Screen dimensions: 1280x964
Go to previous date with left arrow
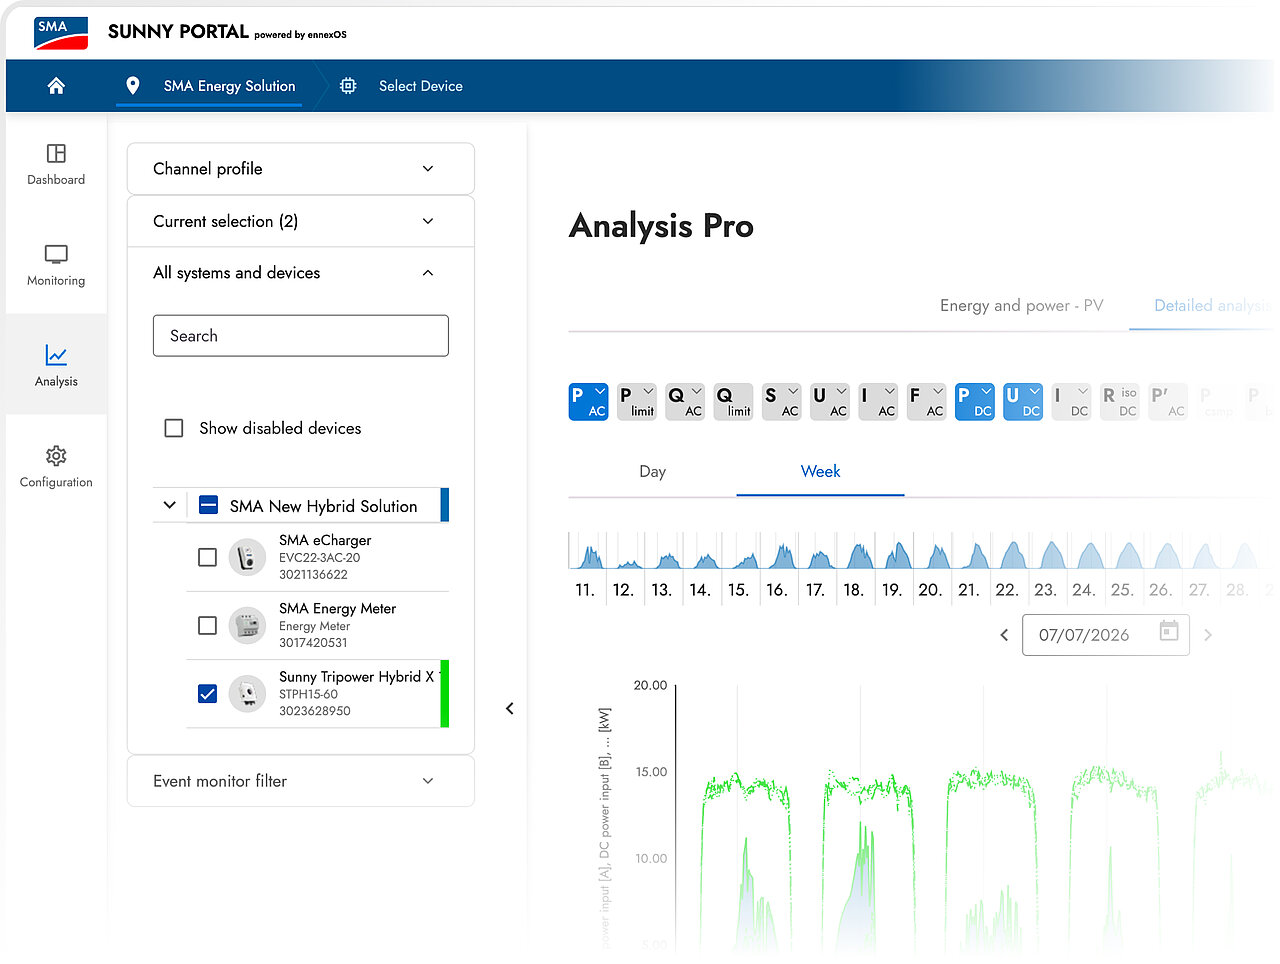pyautogui.click(x=1004, y=635)
